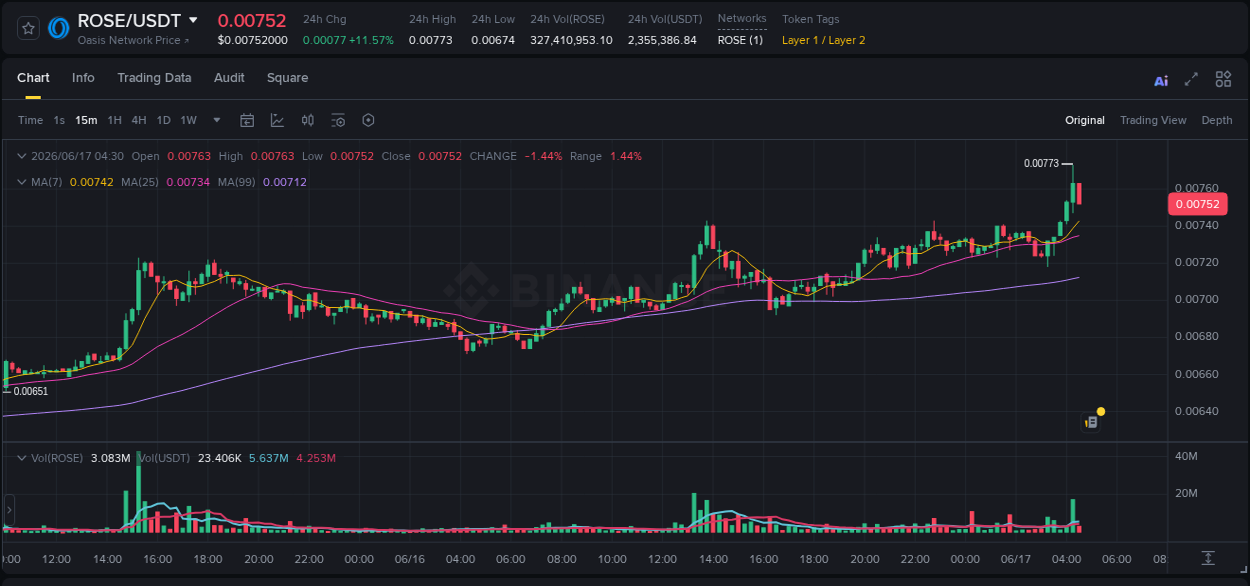
Task: Click the 06/17 date label on time axis
Action: coord(1015,559)
